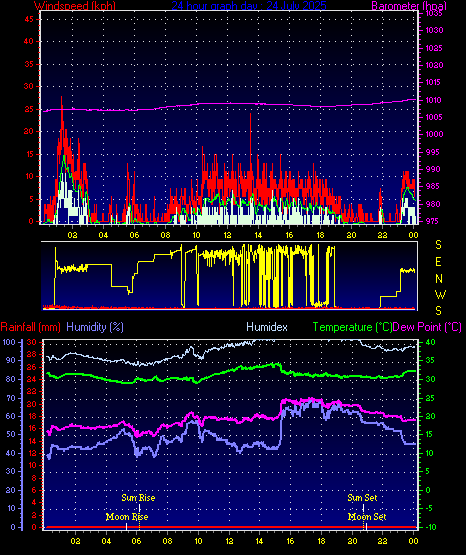Viewport: 466px width, 555px height.
Task: Click the 'Sun Rise' marker label
Action: (138, 498)
